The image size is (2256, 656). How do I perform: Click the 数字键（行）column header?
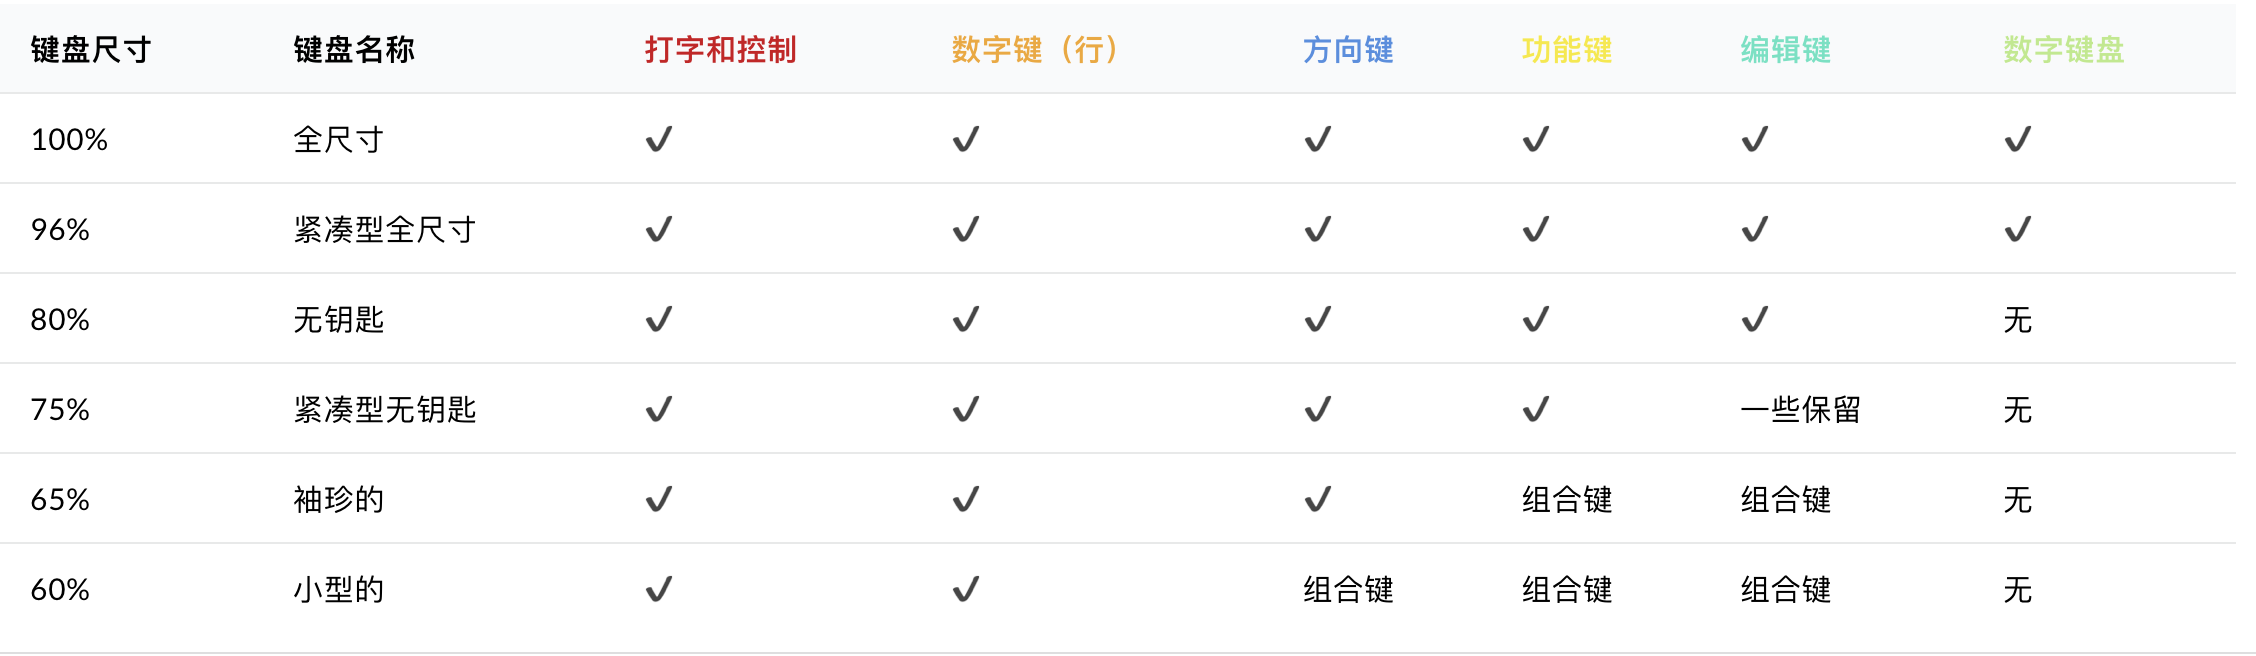[x=1034, y=49]
